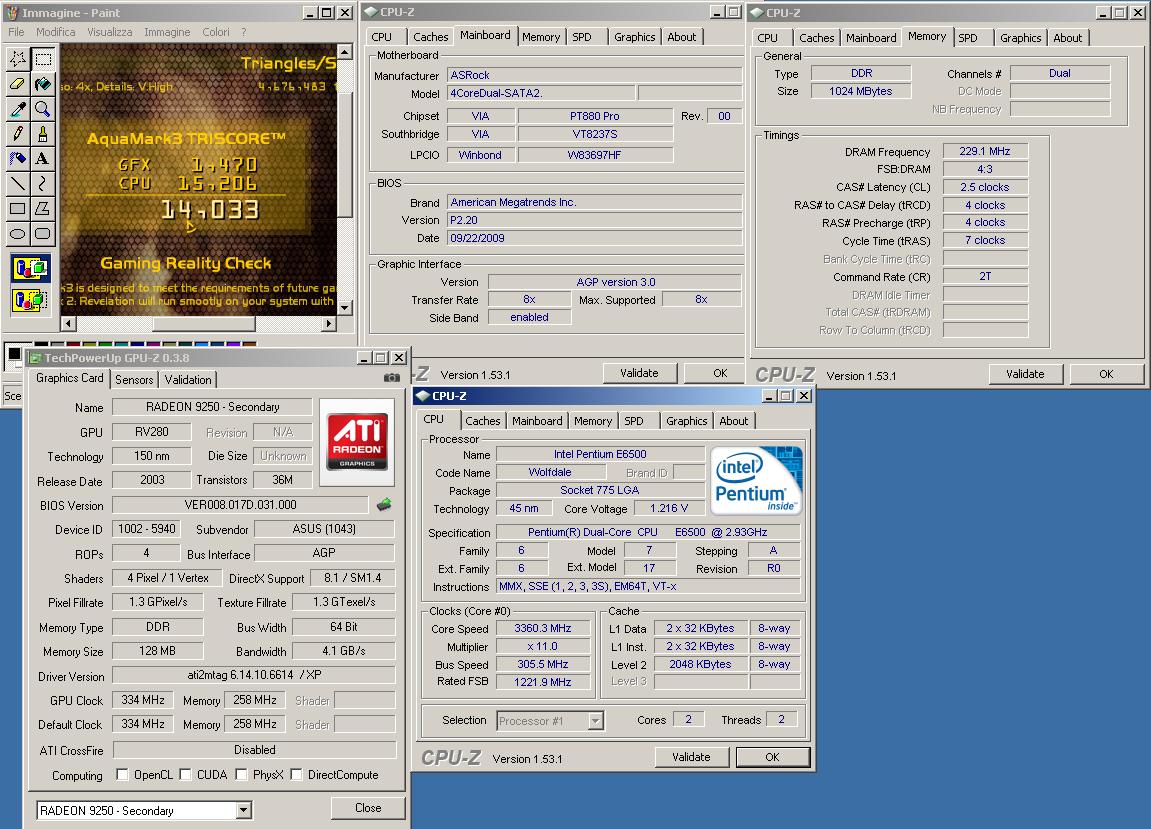Choose the straight Line tool
The width and height of the screenshot is (1151, 829).
tap(18, 184)
